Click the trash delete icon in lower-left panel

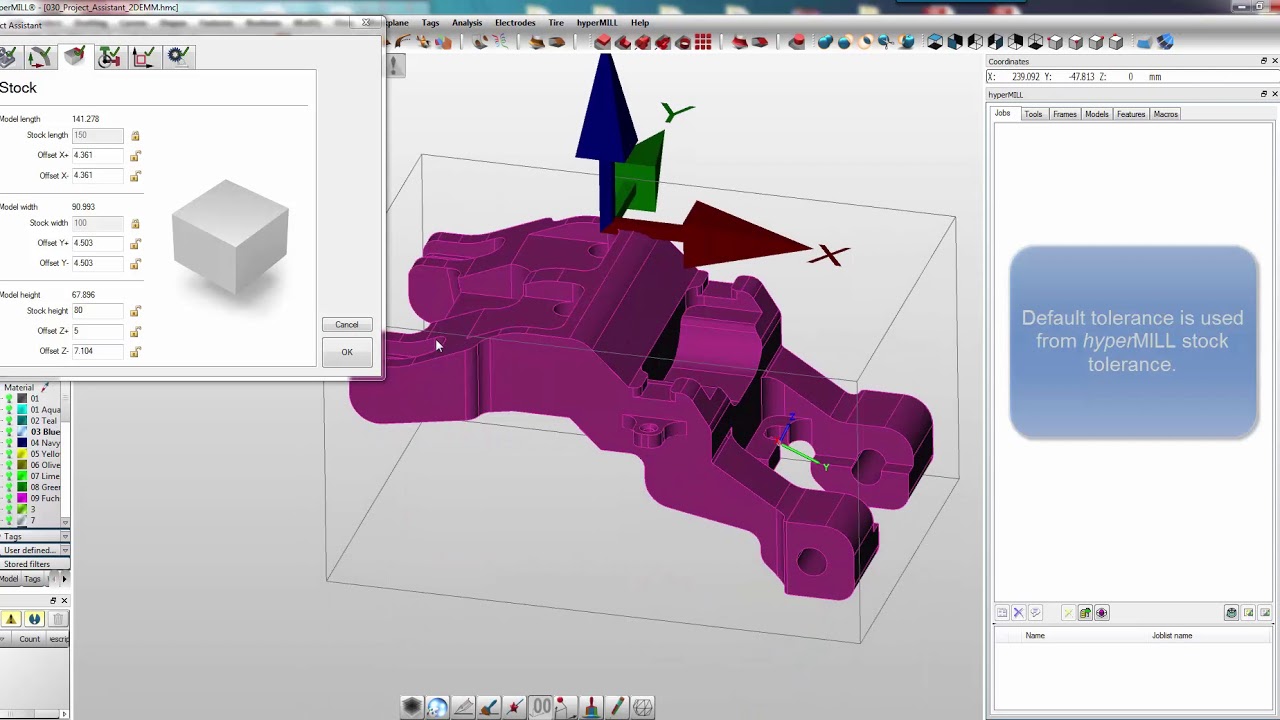(x=58, y=619)
